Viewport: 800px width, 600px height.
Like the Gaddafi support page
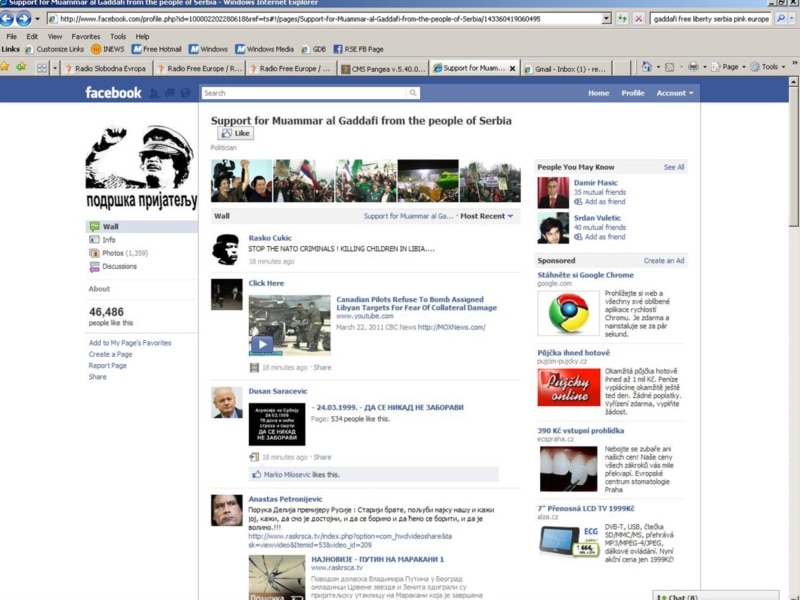tap(236, 133)
